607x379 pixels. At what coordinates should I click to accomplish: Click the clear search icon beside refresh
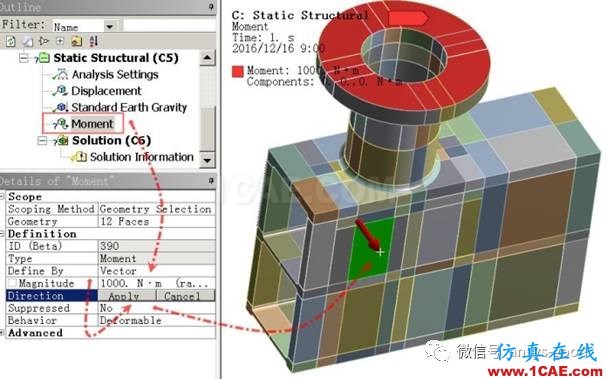point(27,41)
